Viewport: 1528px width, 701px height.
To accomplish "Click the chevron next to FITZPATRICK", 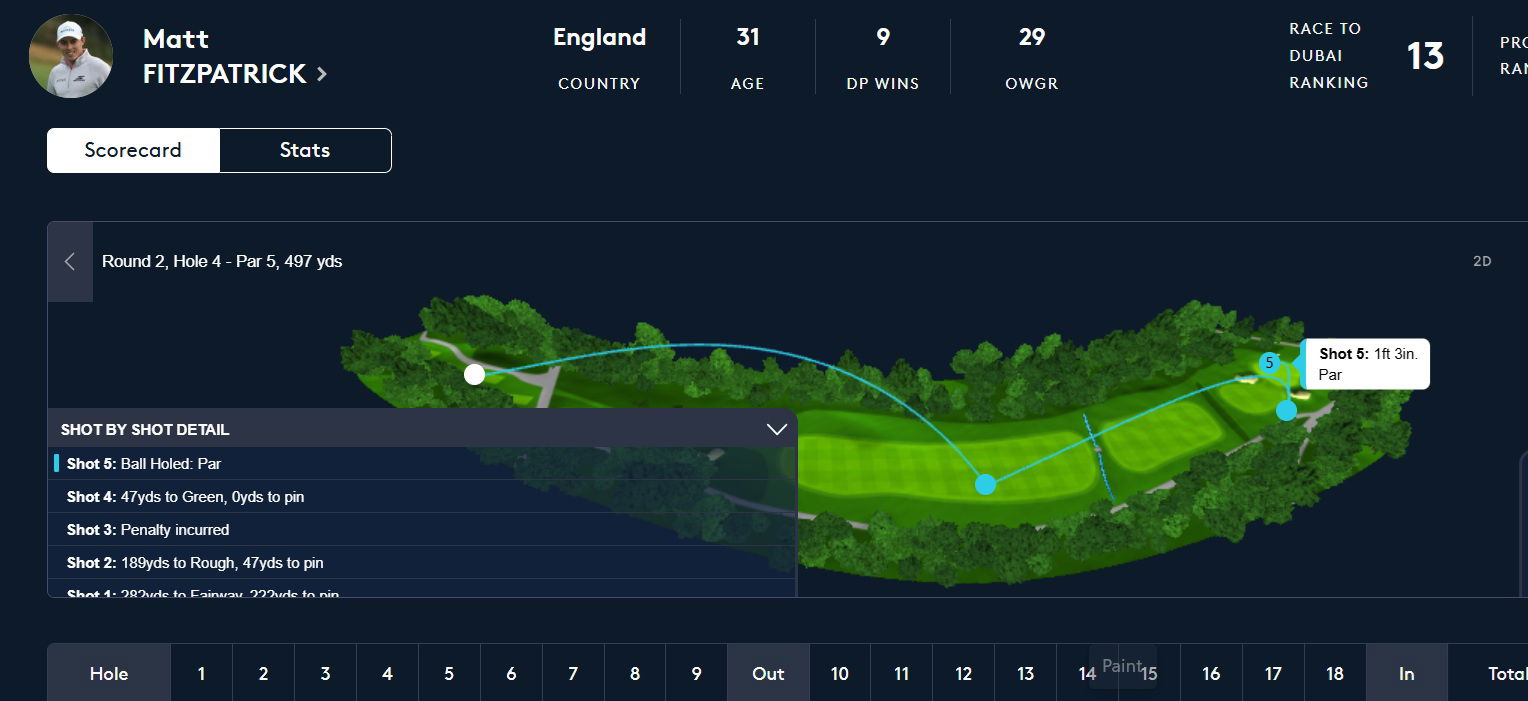I will point(322,74).
